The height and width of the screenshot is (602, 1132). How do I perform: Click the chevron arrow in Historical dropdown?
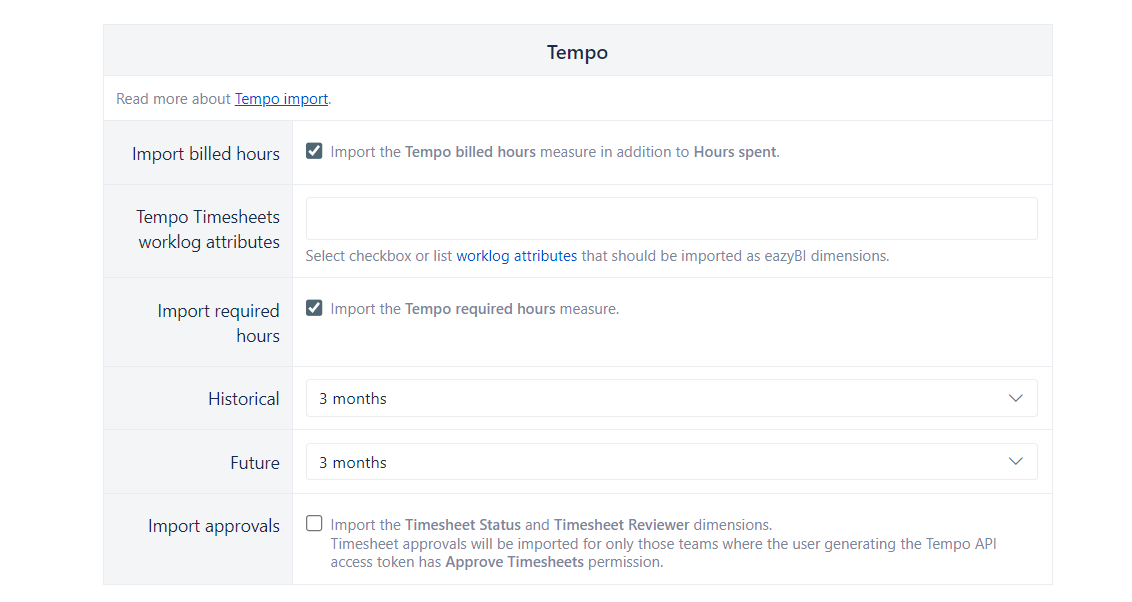click(1016, 398)
